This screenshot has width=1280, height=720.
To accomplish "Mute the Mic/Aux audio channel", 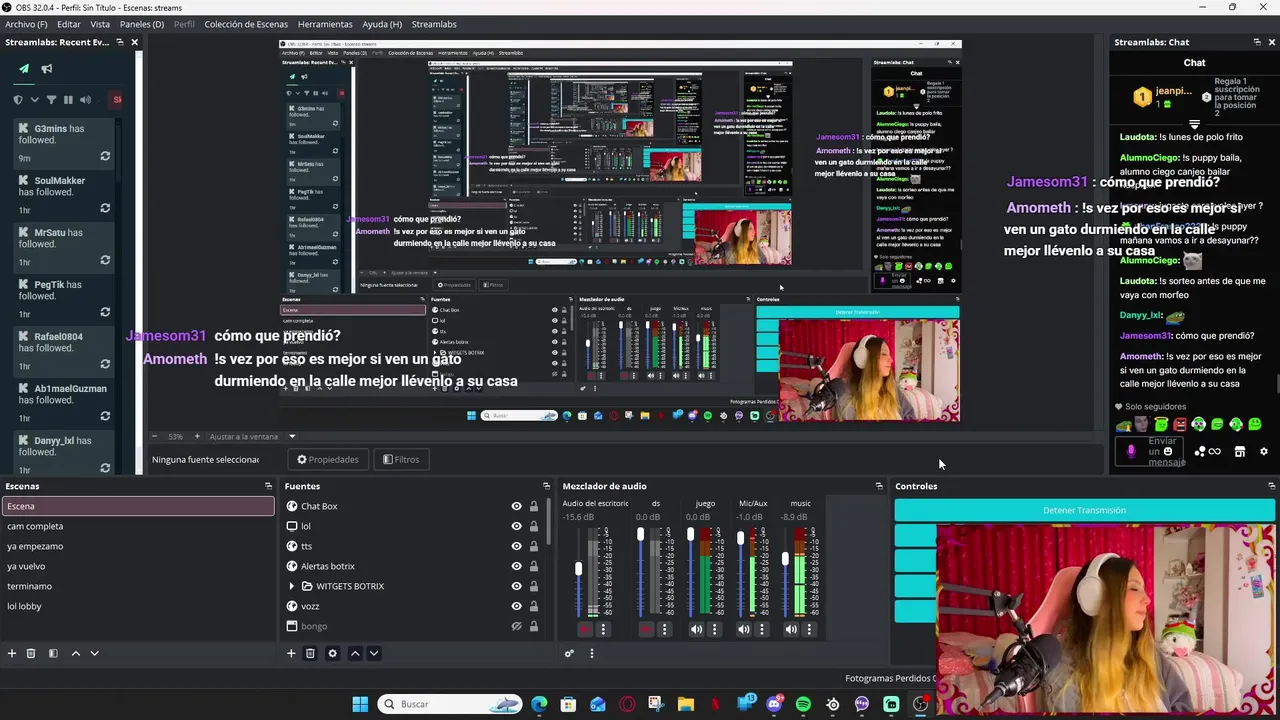I will point(743,629).
